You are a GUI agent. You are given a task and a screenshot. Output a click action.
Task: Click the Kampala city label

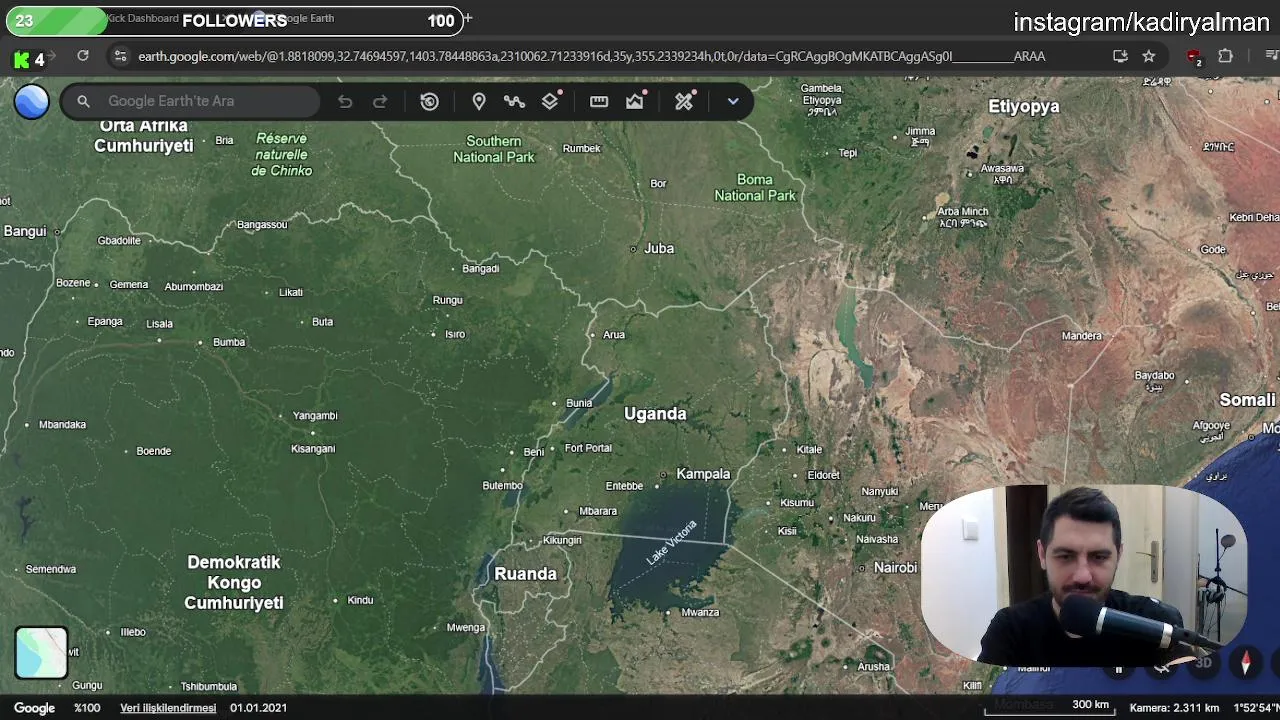(x=703, y=474)
